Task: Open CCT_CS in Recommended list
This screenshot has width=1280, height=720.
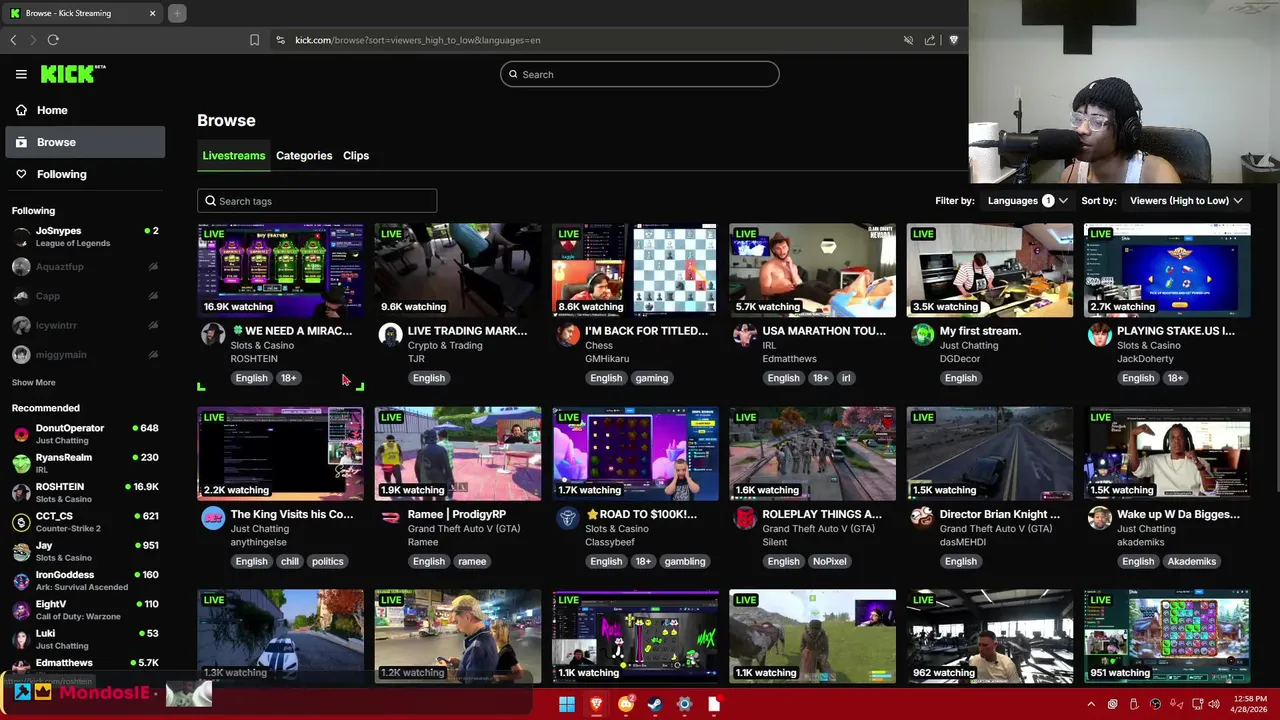Action: 85,522
